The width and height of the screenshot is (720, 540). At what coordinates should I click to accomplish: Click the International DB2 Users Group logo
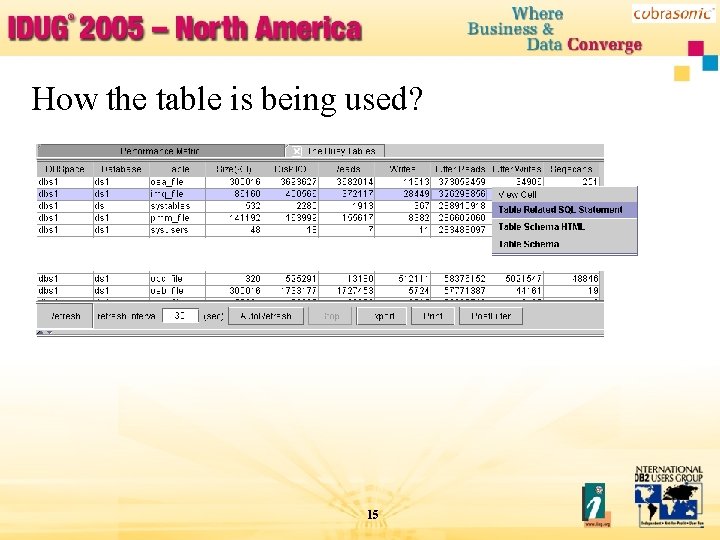669,496
